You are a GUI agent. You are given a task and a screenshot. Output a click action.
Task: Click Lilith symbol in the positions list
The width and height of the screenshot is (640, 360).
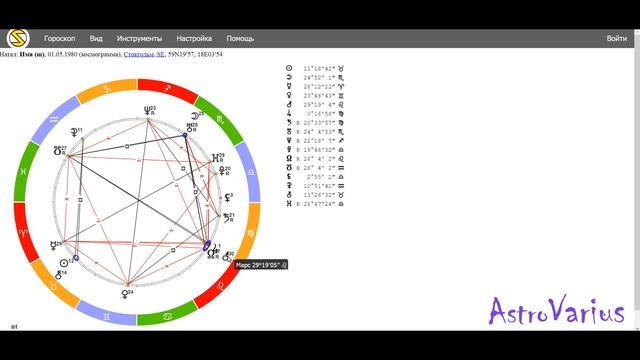pyautogui.click(x=289, y=176)
